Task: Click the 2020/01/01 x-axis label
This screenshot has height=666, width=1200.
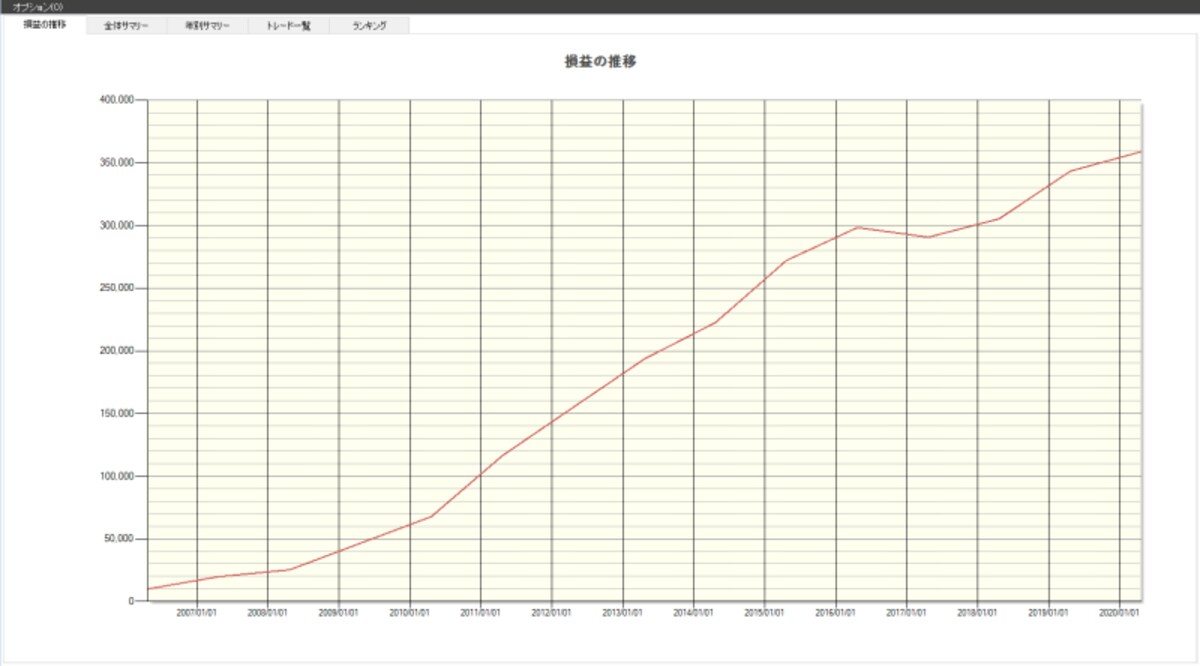Action: [x=1120, y=612]
